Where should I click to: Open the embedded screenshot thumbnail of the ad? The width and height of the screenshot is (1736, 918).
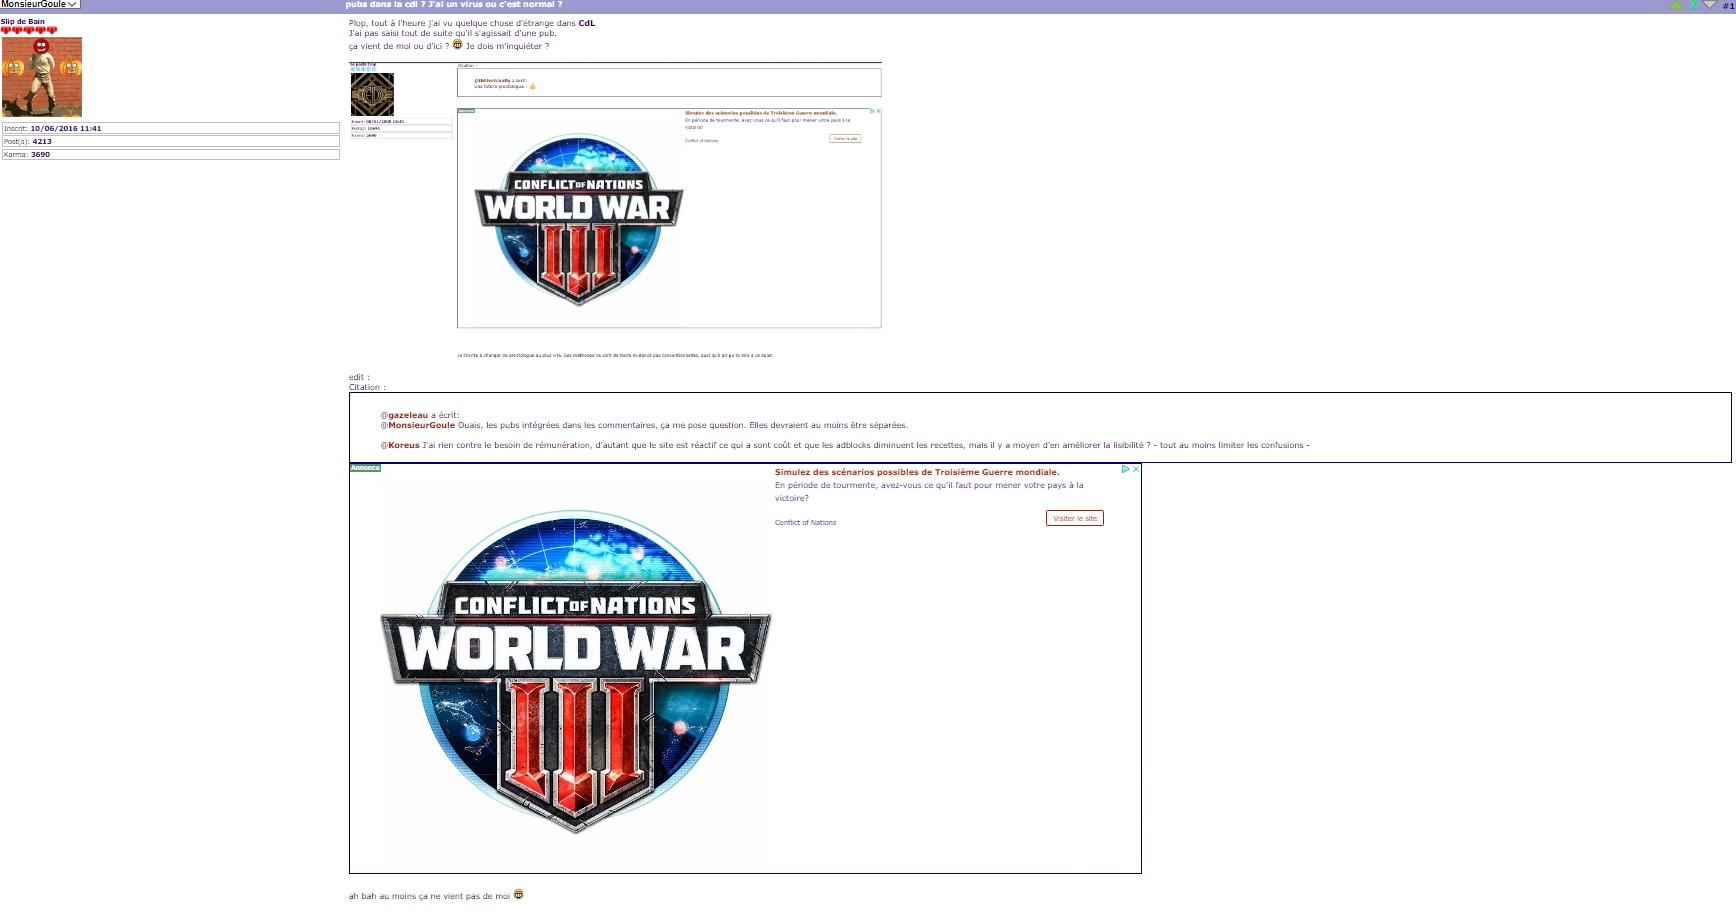[615, 210]
